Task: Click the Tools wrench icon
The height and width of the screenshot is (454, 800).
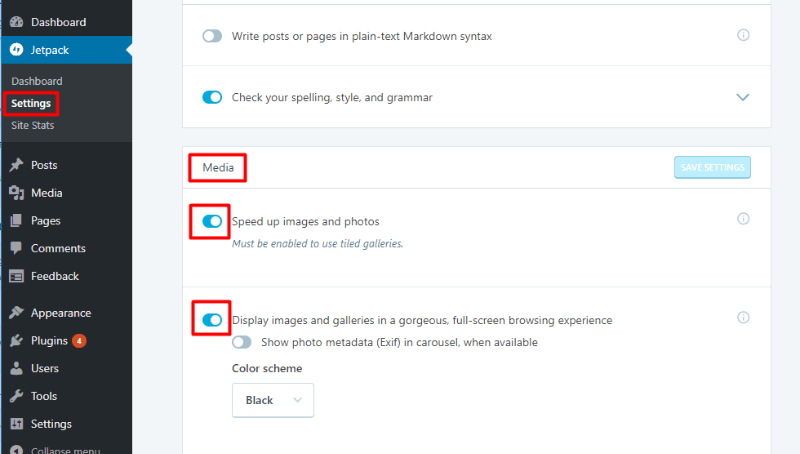Action: (x=16, y=396)
